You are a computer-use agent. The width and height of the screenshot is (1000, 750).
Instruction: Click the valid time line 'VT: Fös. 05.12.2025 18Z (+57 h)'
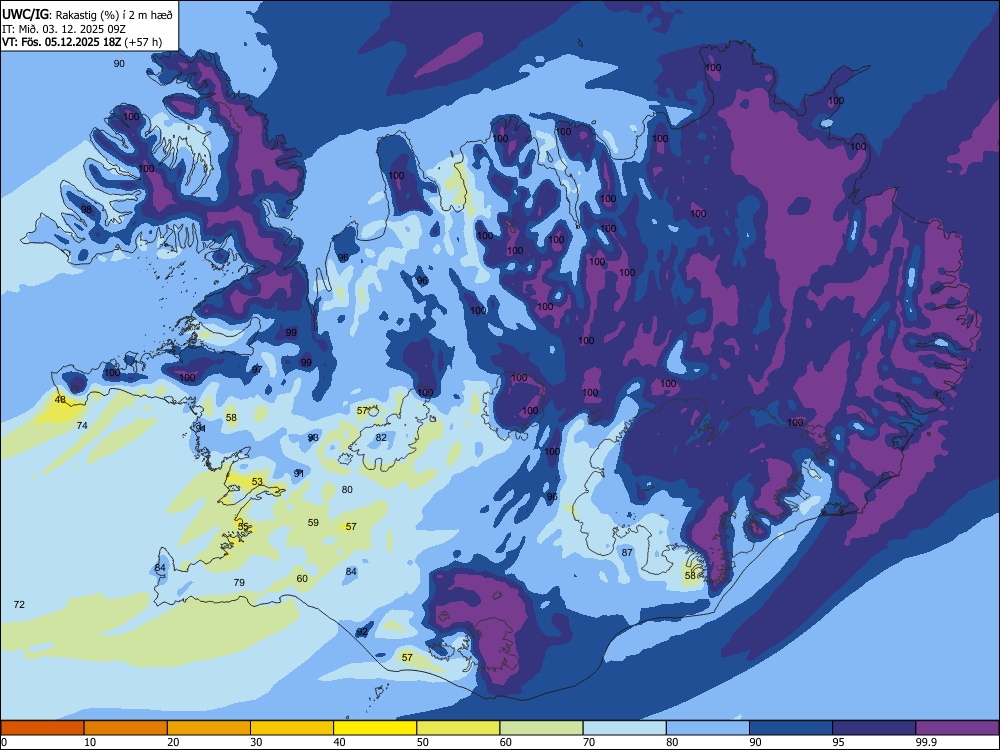click(x=82, y=42)
